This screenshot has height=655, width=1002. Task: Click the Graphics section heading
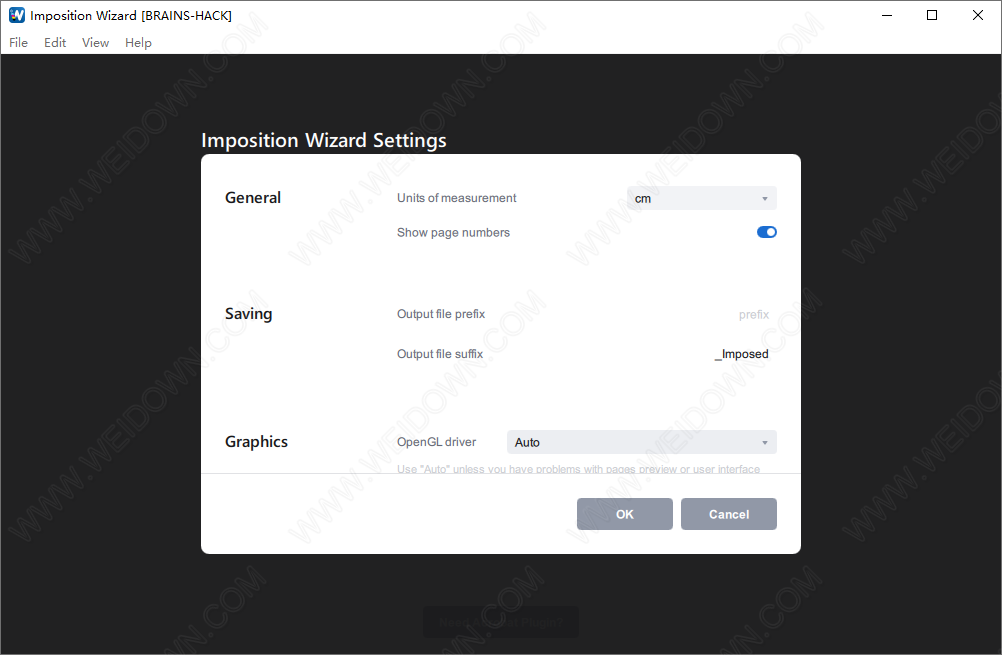[x=256, y=442]
